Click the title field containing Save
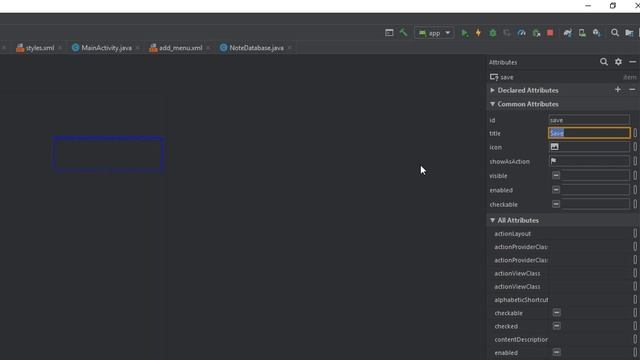Viewport: 640px width, 360px height. click(589, 133)
